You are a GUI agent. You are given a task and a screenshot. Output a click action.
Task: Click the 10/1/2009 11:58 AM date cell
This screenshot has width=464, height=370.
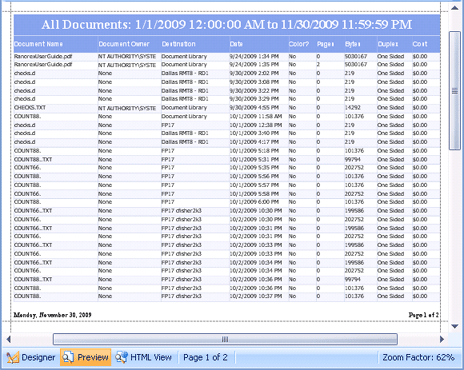(x=256, y=116)
